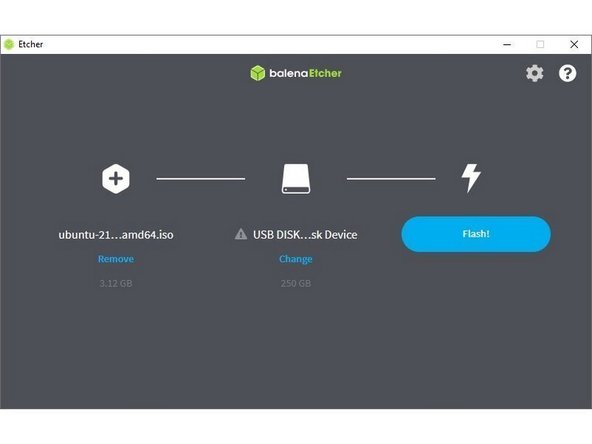The width and height of the screenshot is (592, 444).
Task: Remove the selected ubuntu image
Action: (x=116, y=259)
